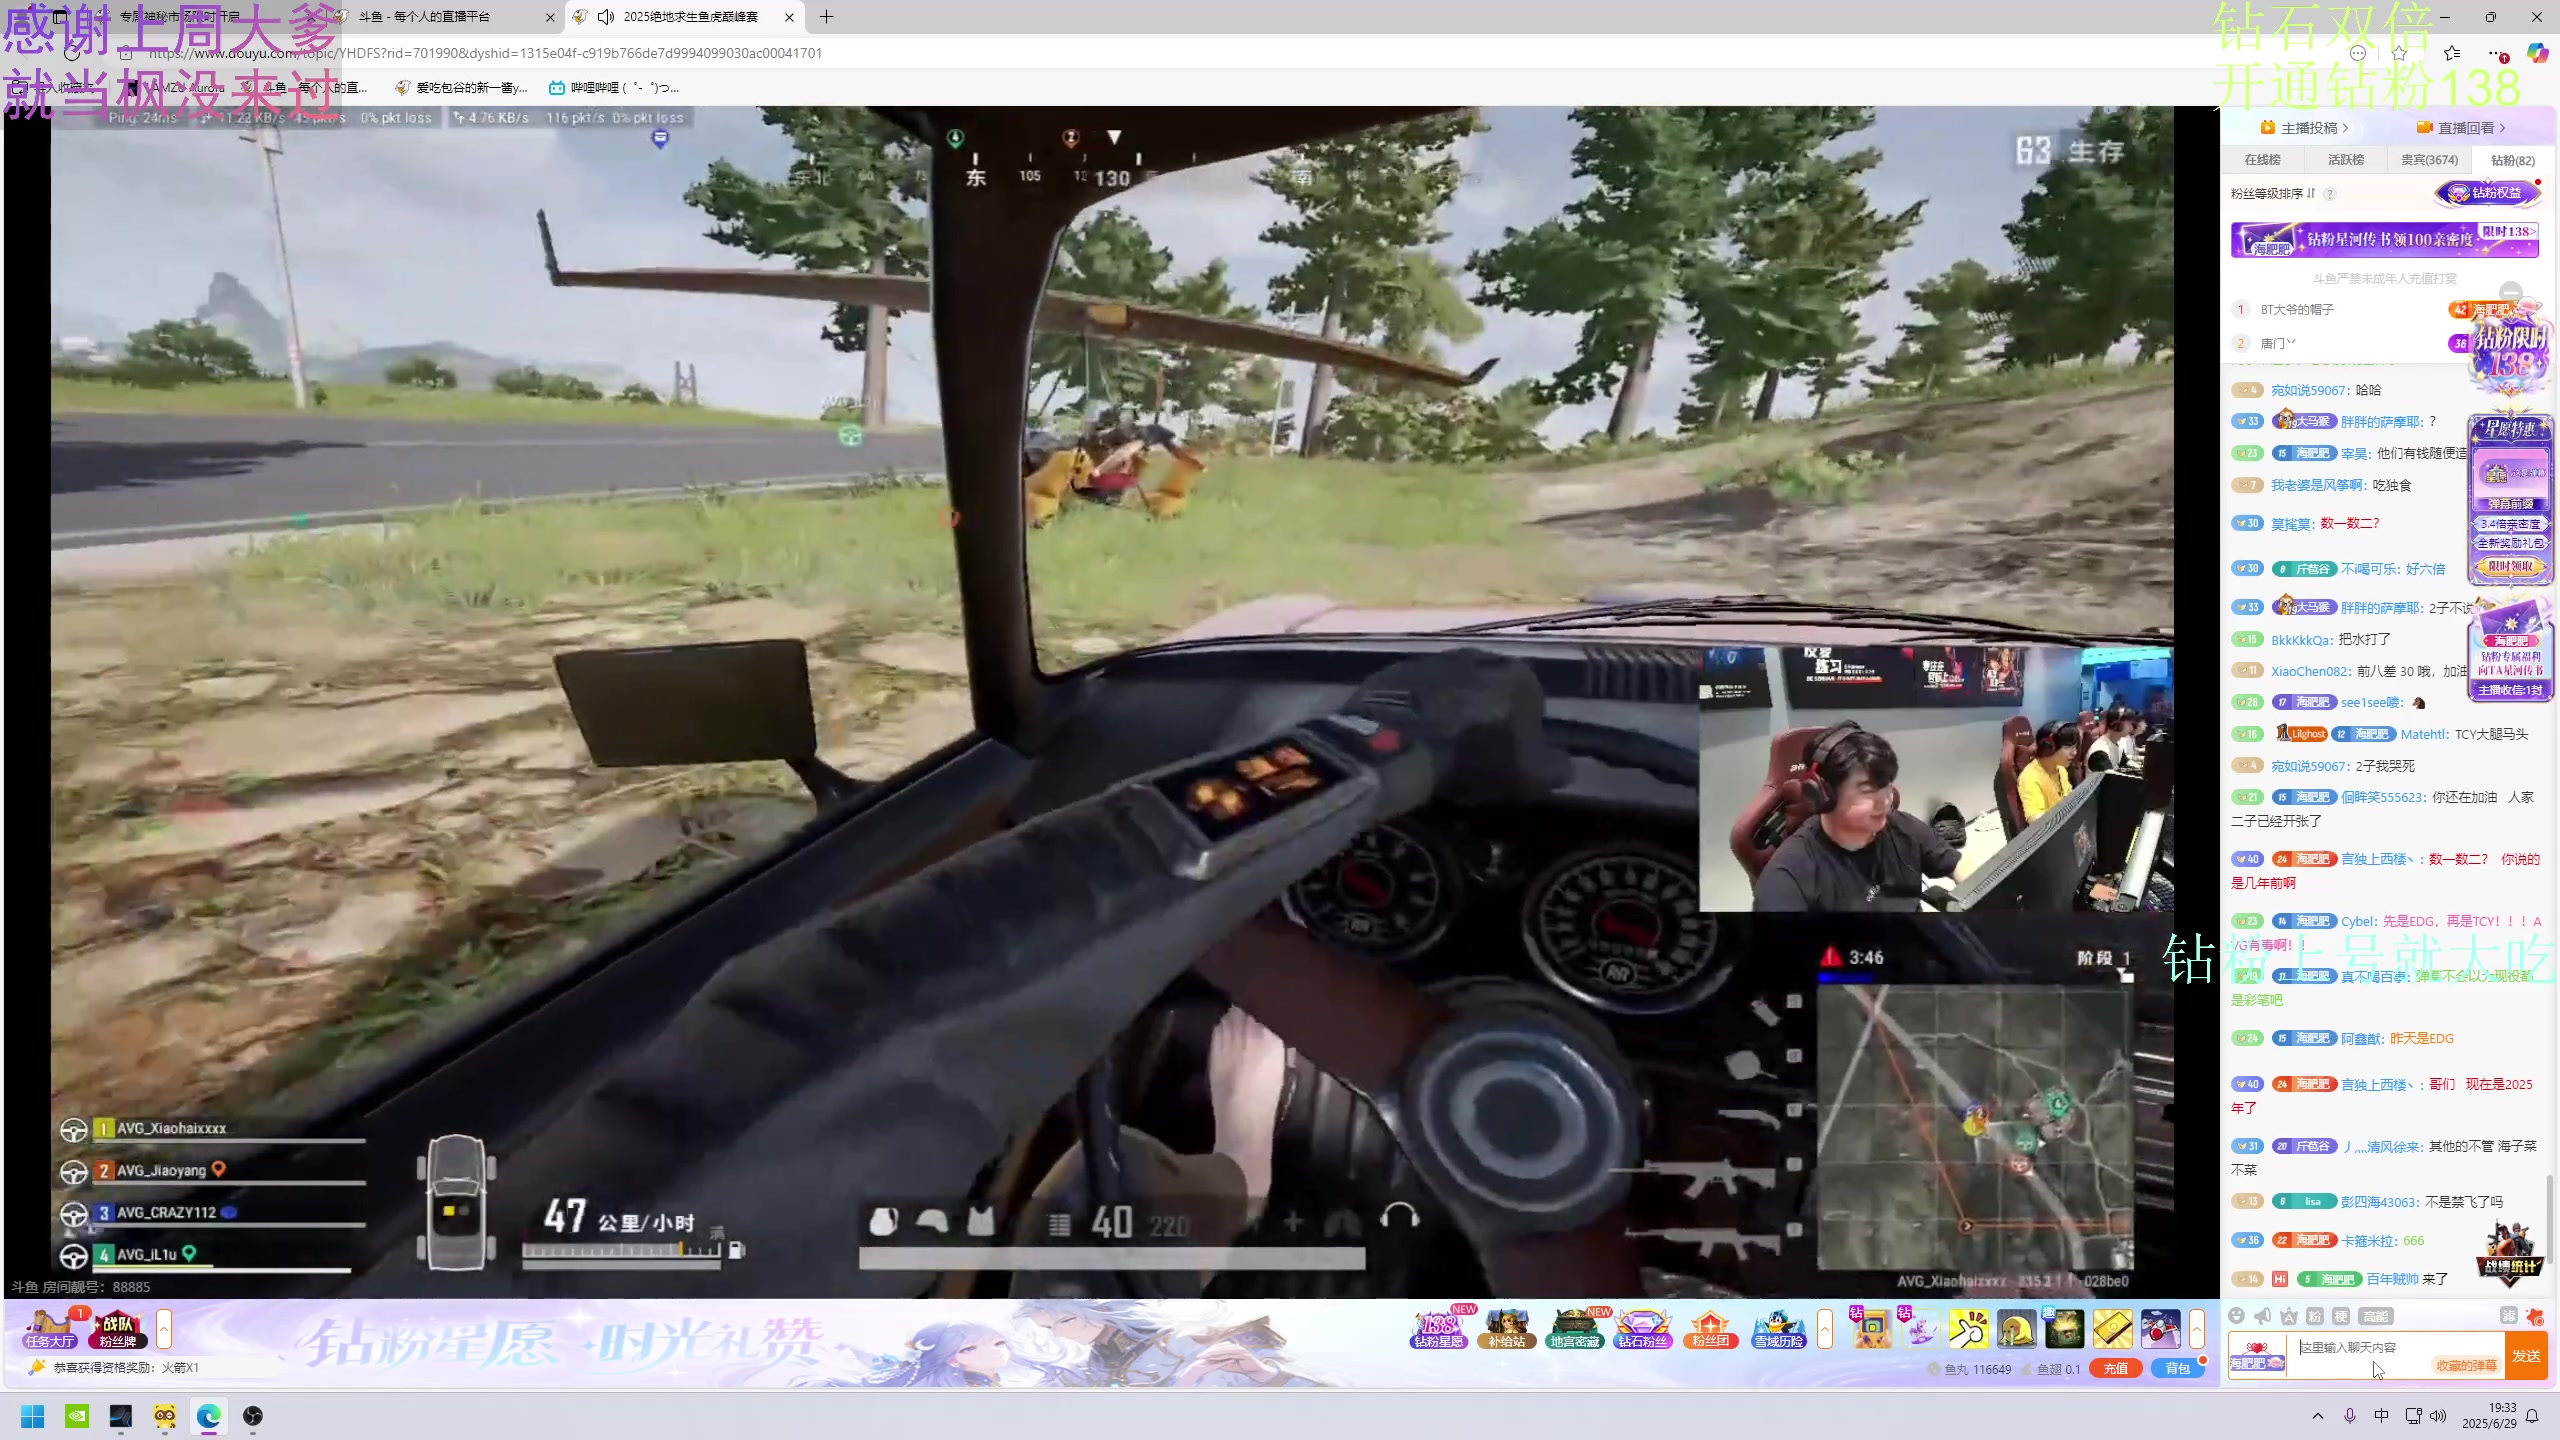The height and width of the screenshot is (1440, 2560).
Task: Open 直播回看 stream replay link
Action: point(2462,128)
